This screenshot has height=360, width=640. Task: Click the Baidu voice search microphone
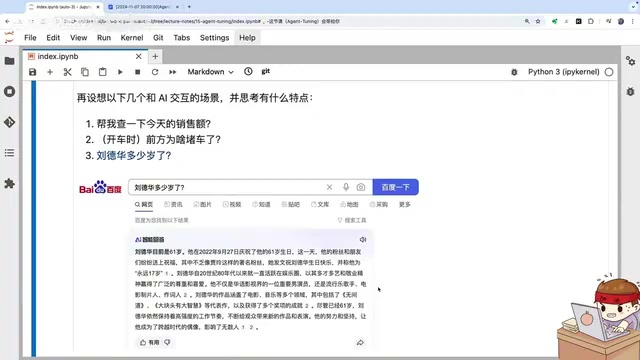pos(346,187)
